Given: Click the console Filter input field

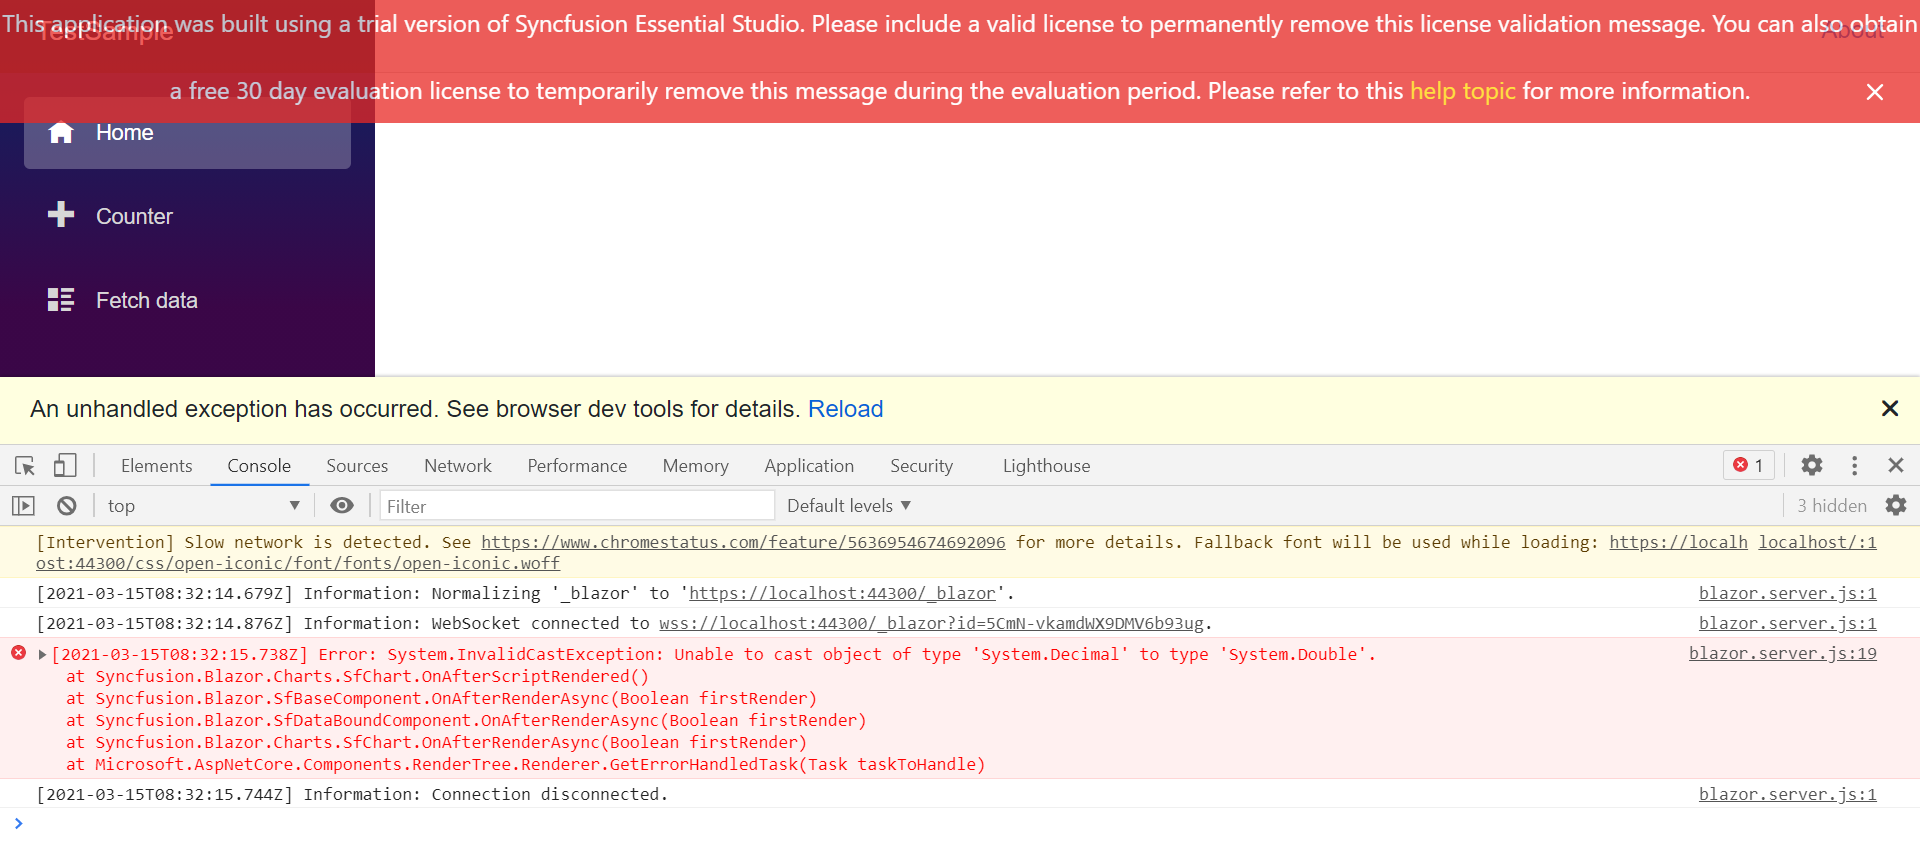Looking at the screenshot, I should click(577, 506).
